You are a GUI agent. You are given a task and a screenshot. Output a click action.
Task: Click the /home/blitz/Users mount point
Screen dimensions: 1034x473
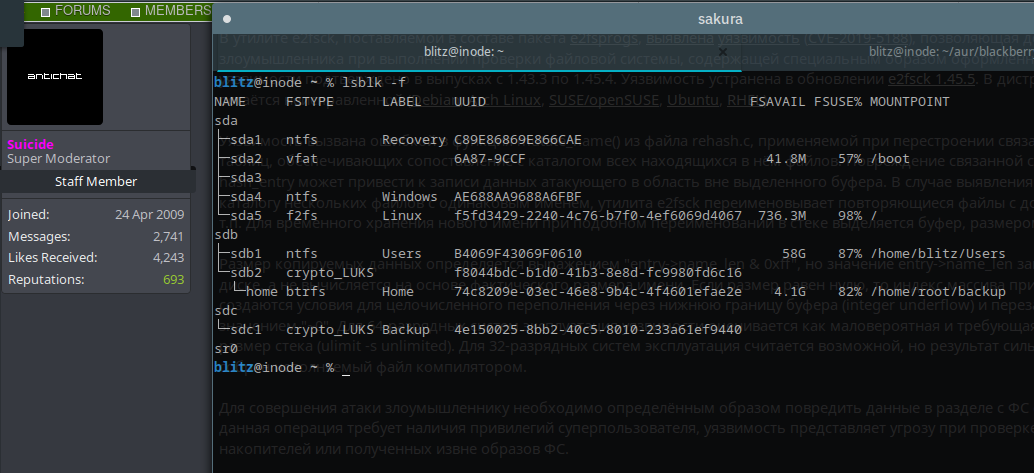tap(938, 254)
